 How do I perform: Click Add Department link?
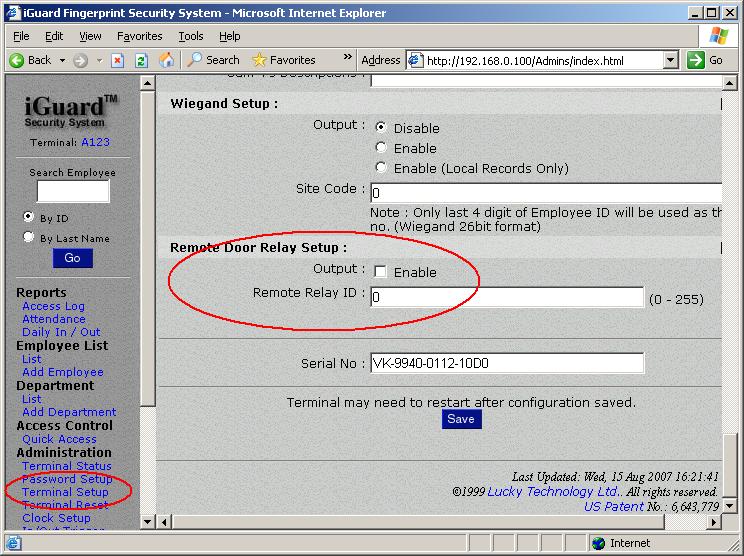(x=69, y=412)
